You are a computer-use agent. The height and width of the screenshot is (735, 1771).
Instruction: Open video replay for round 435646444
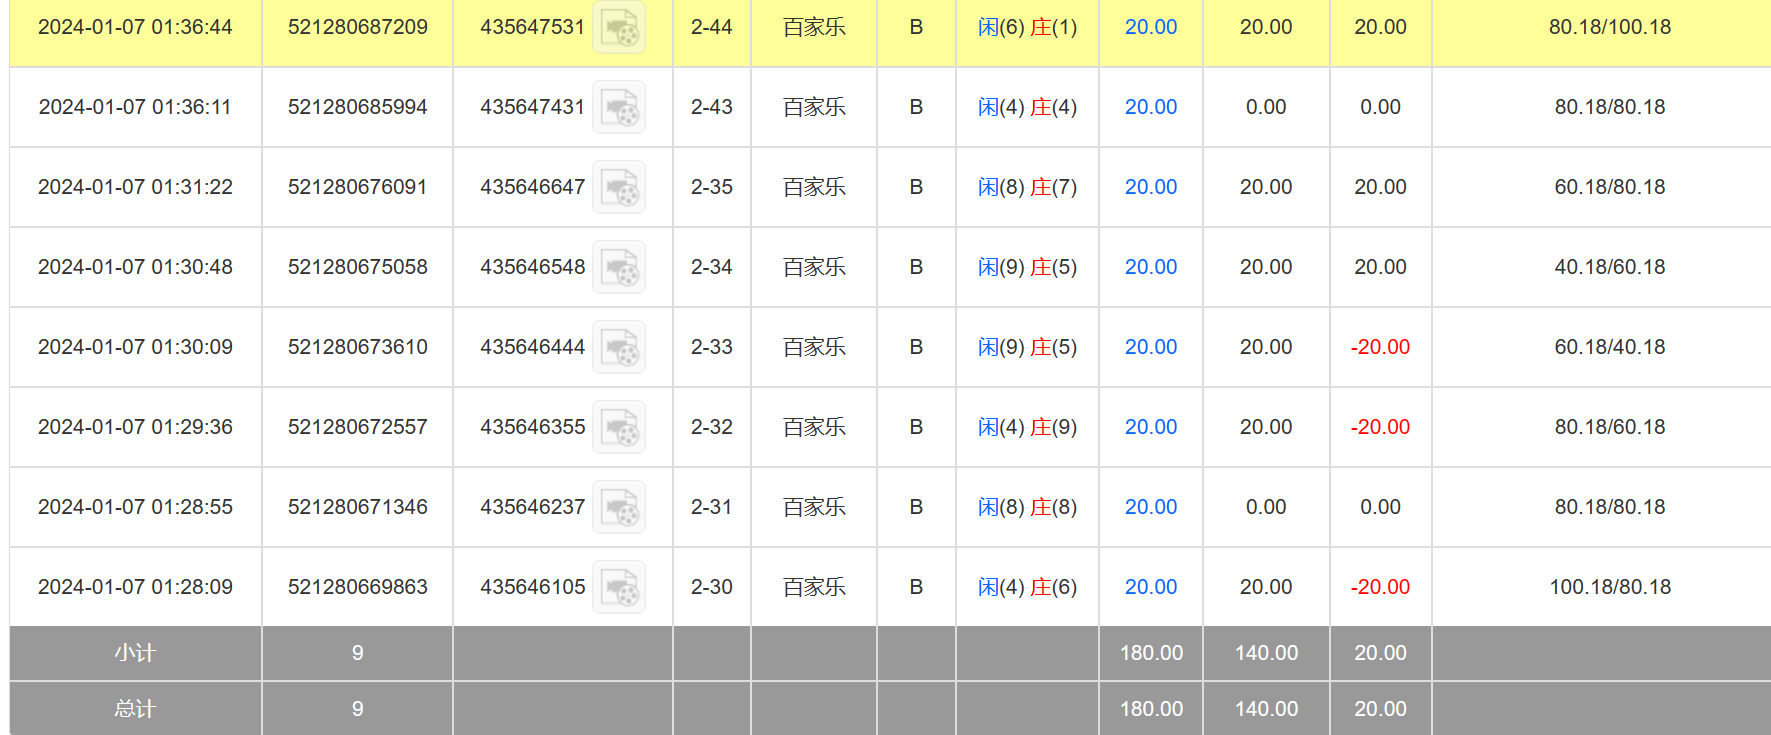[619, 348]
